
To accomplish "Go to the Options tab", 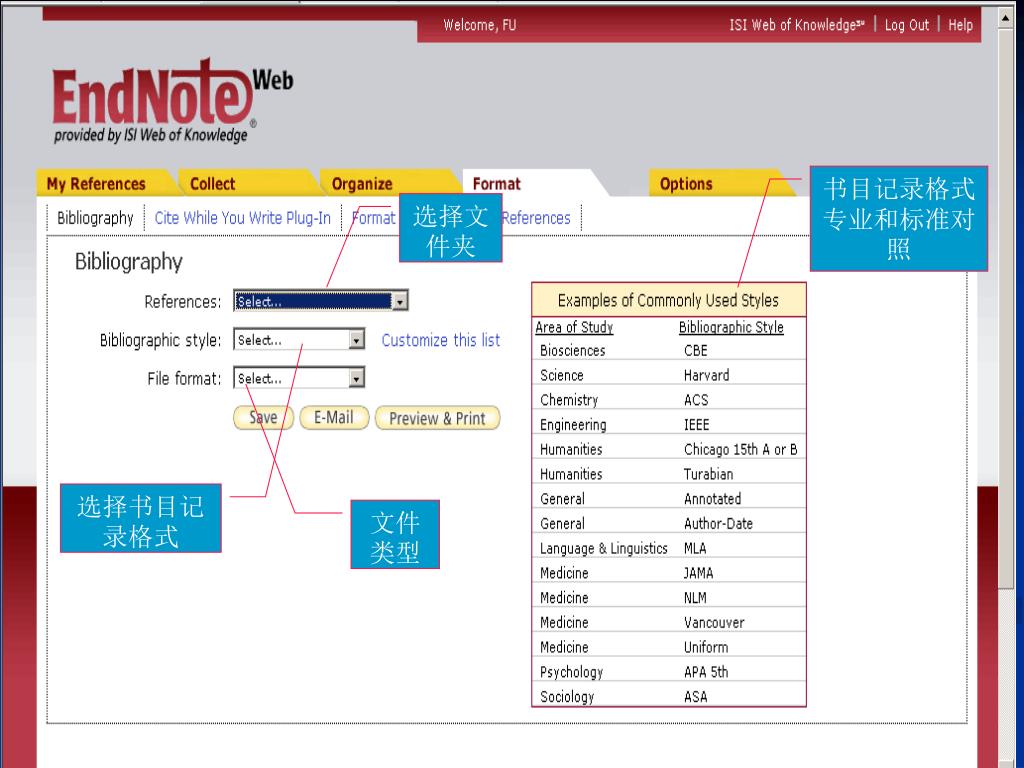I will [x=686, y=184].
